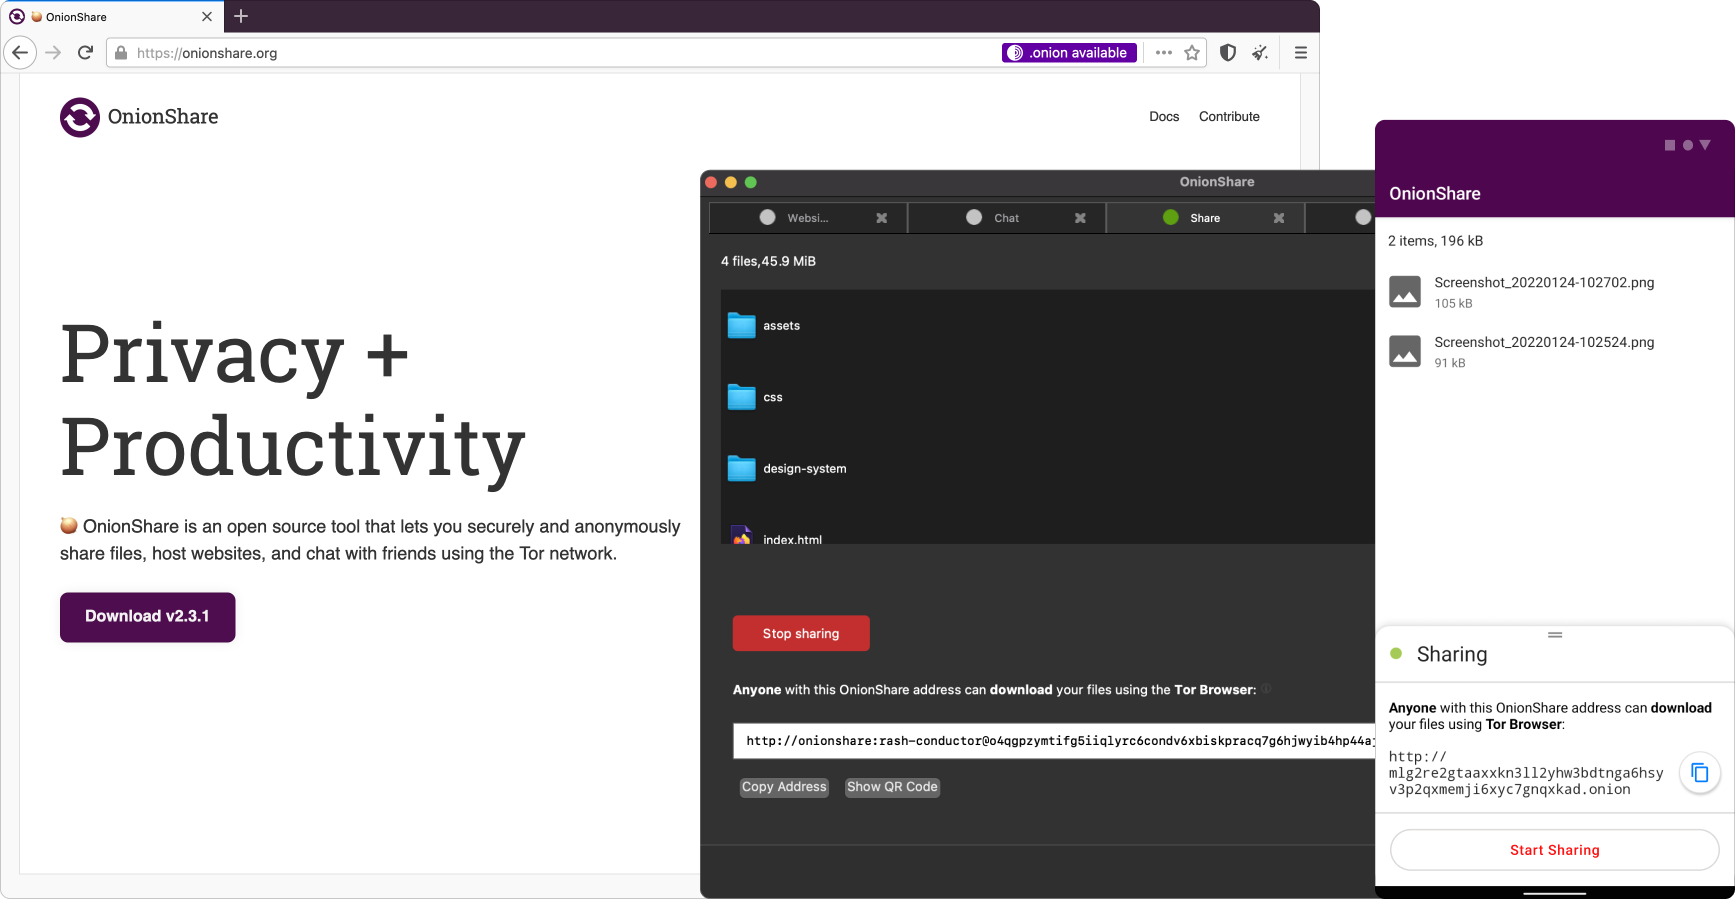The width and height of the screenshot is (1735, 899).
Task: Click the new identity broom icon
Action: (1260, 53)
